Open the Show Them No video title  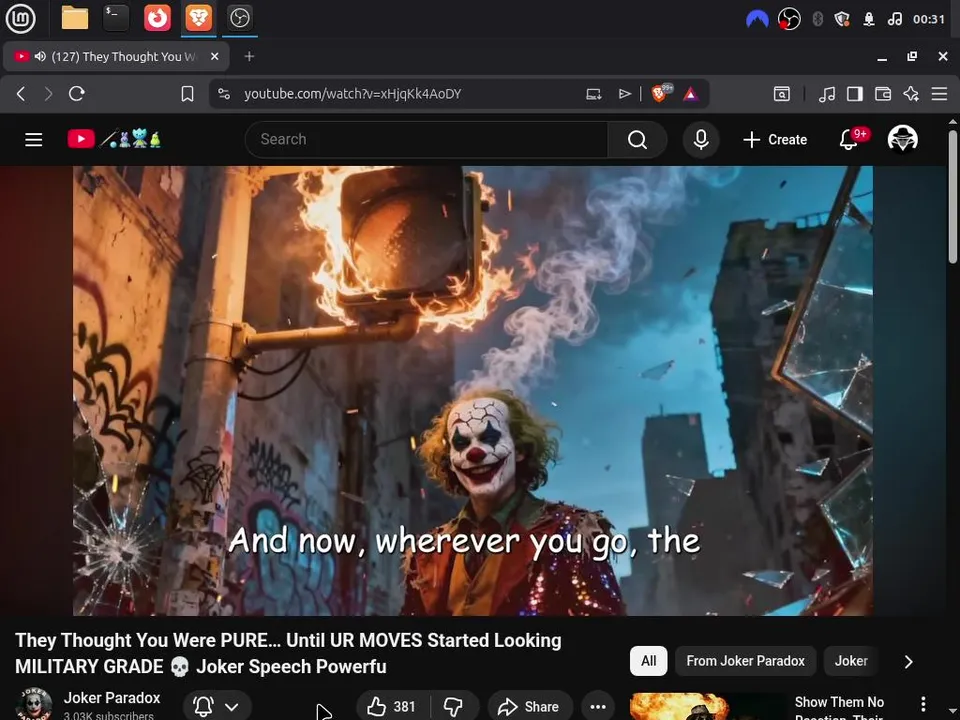[839, 708]
